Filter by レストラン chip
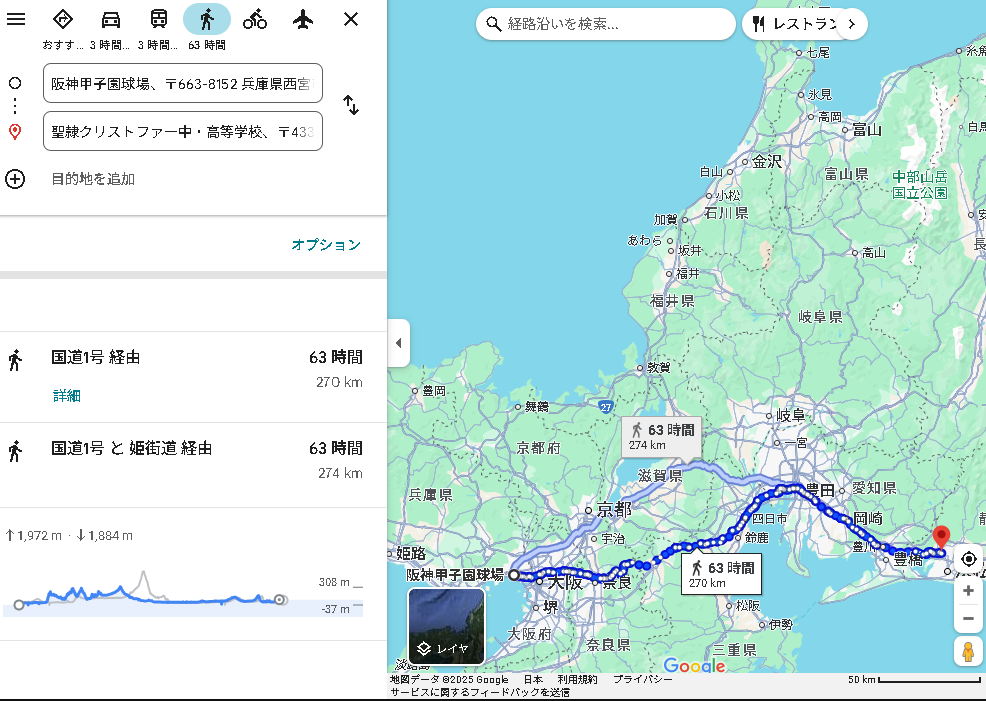The height and width of the screenshot is (701, 986). coord(794,24)
